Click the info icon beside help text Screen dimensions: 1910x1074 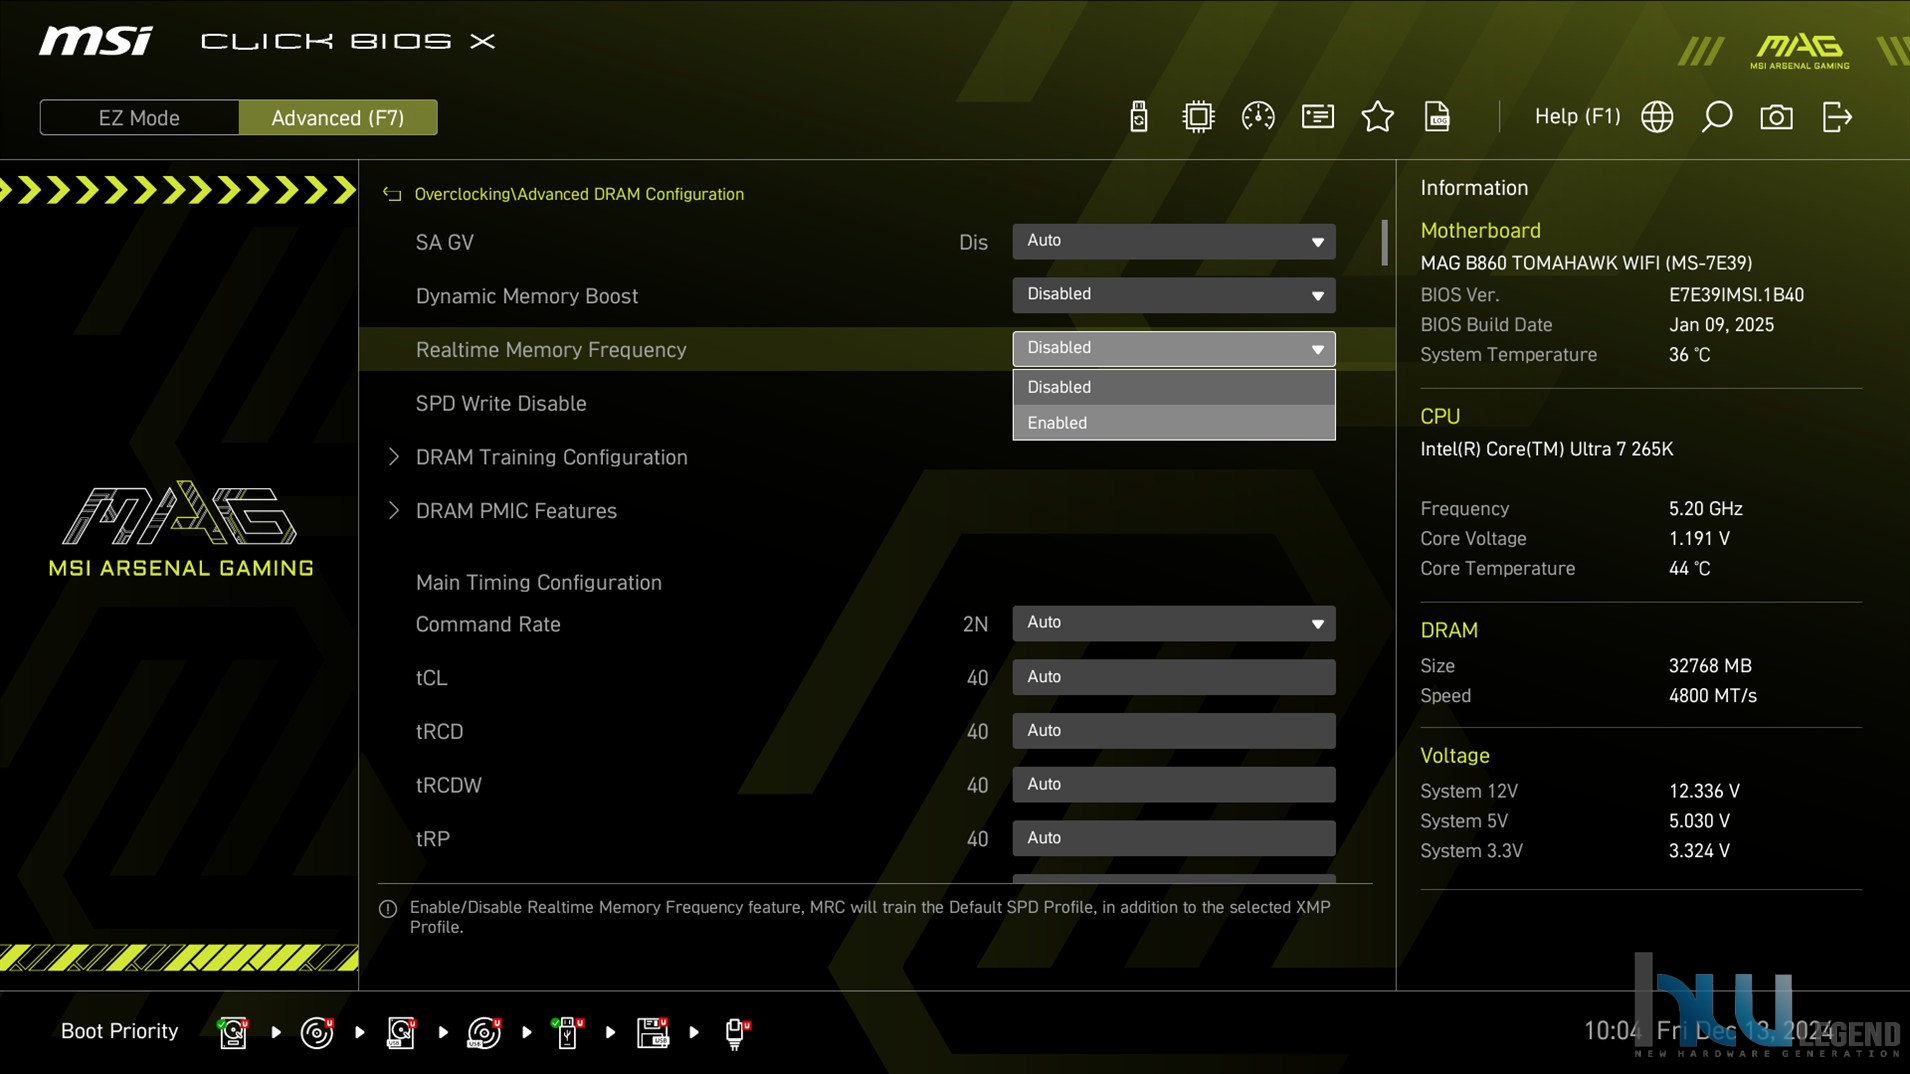point(388,909)
